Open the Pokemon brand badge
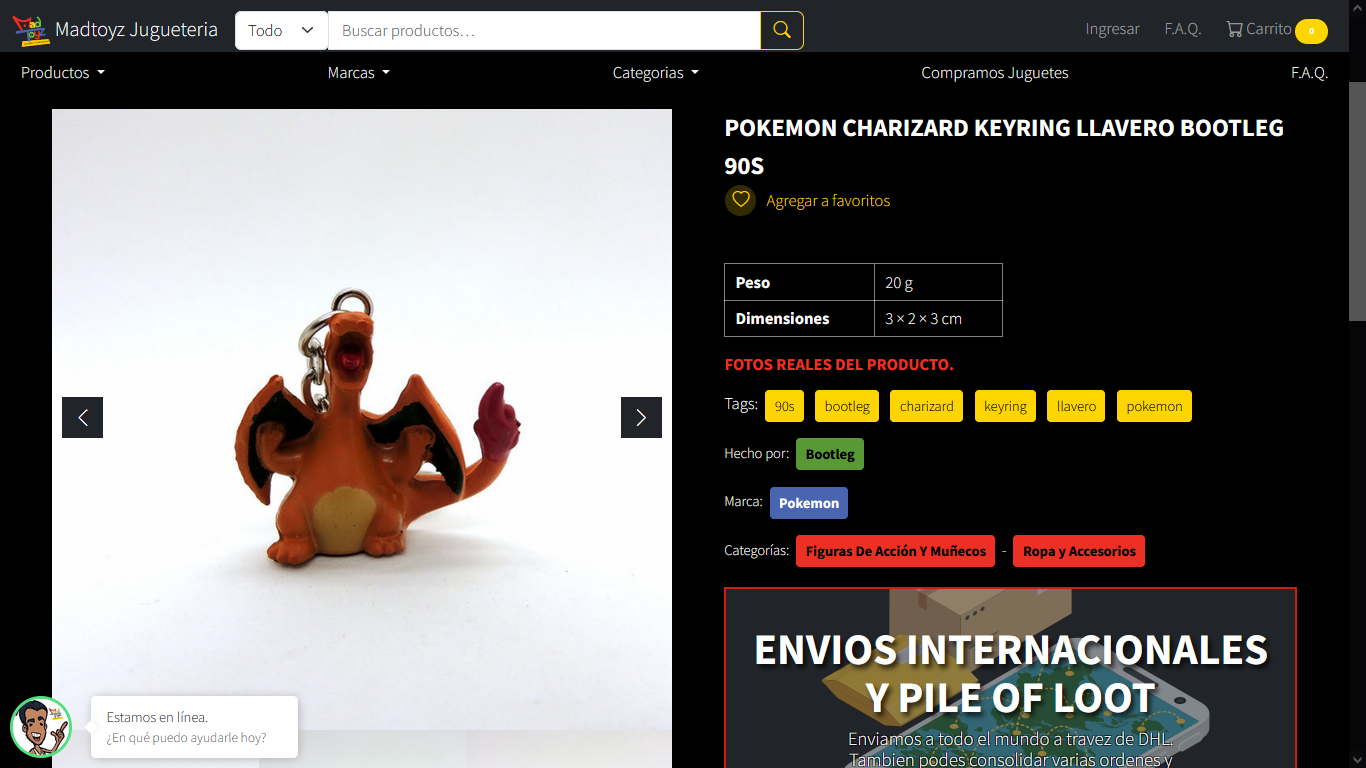This screenshot has width=1366, height=768. [809, 503]
